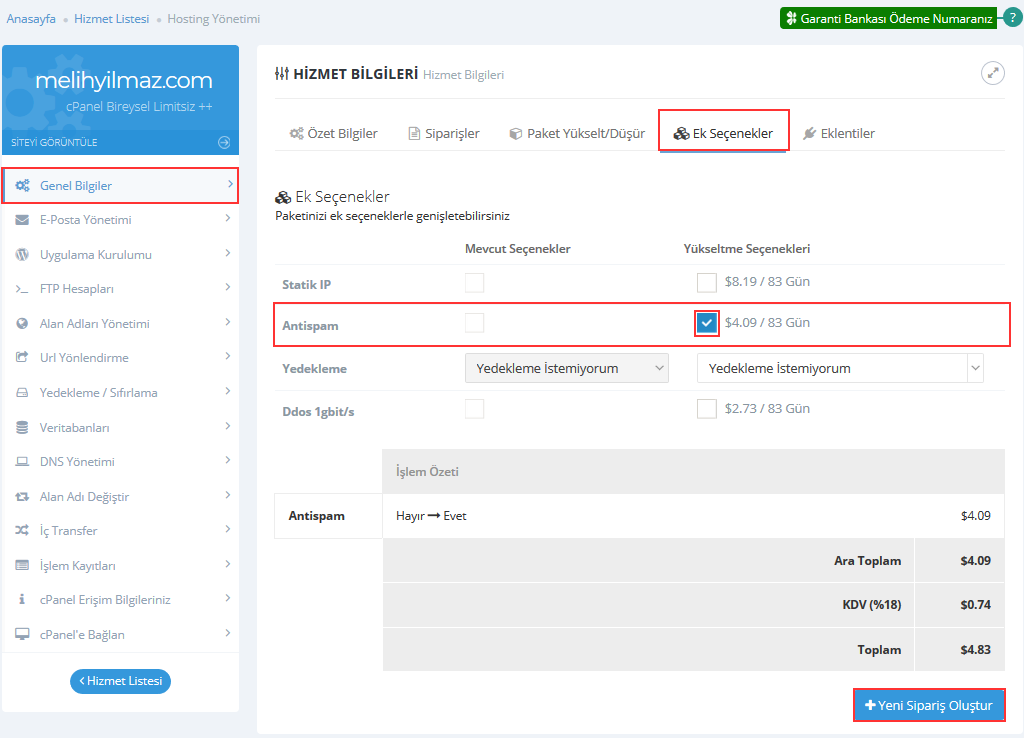Click the Anasayfa breadcrumb link
This screenshot has height=738, width=1024.
pyautogui.click(x=31, y=19)
